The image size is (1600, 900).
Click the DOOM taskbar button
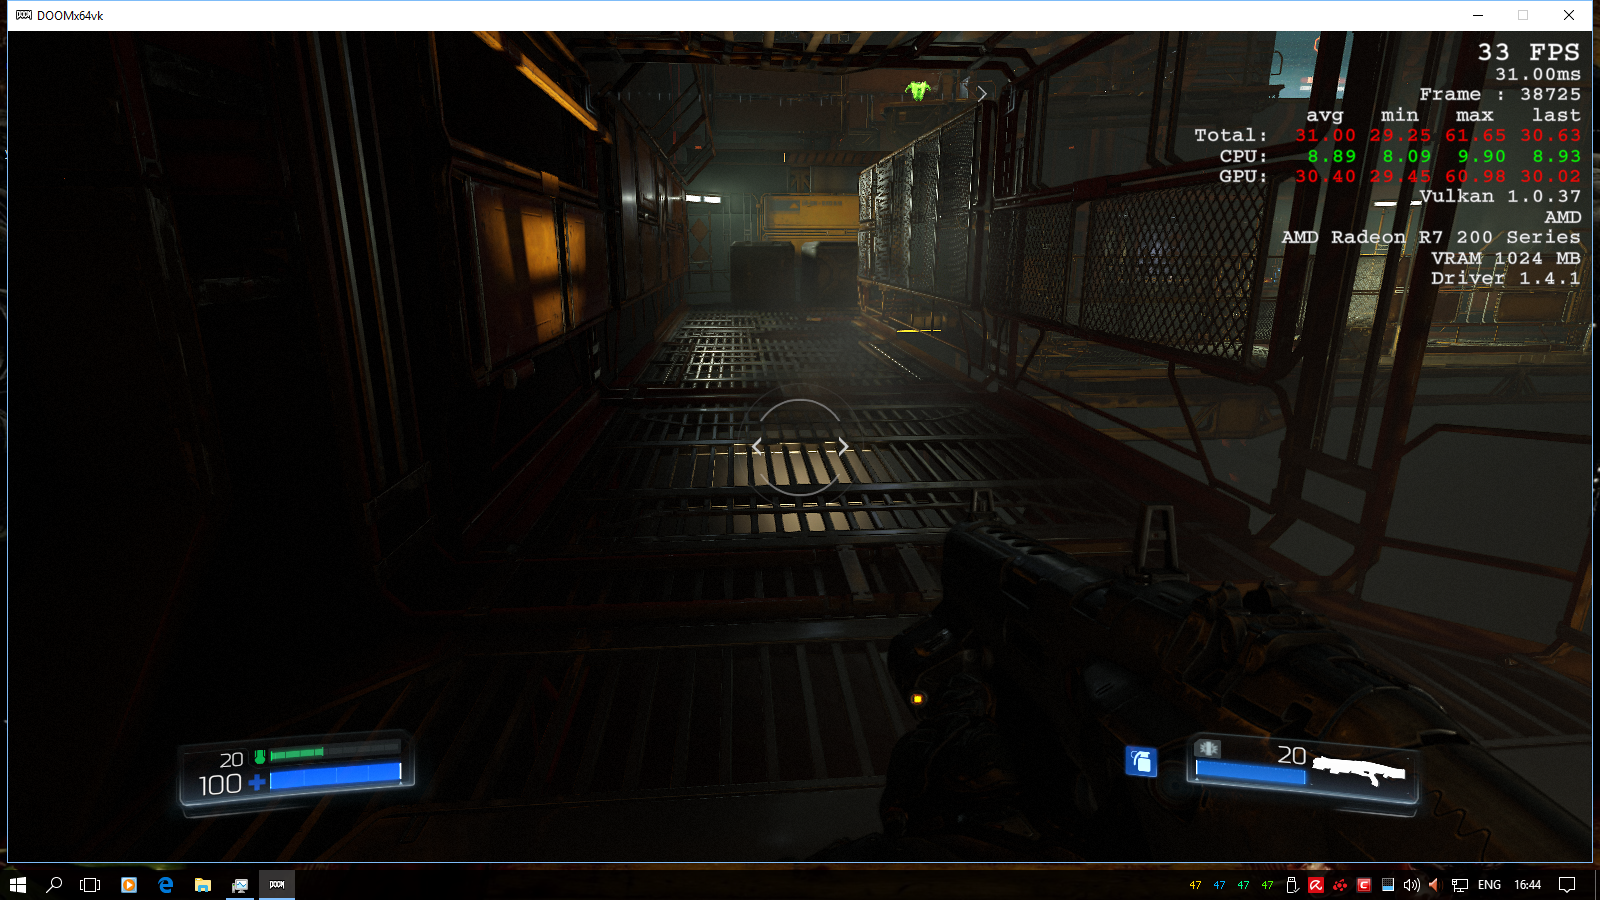point(277,885)
